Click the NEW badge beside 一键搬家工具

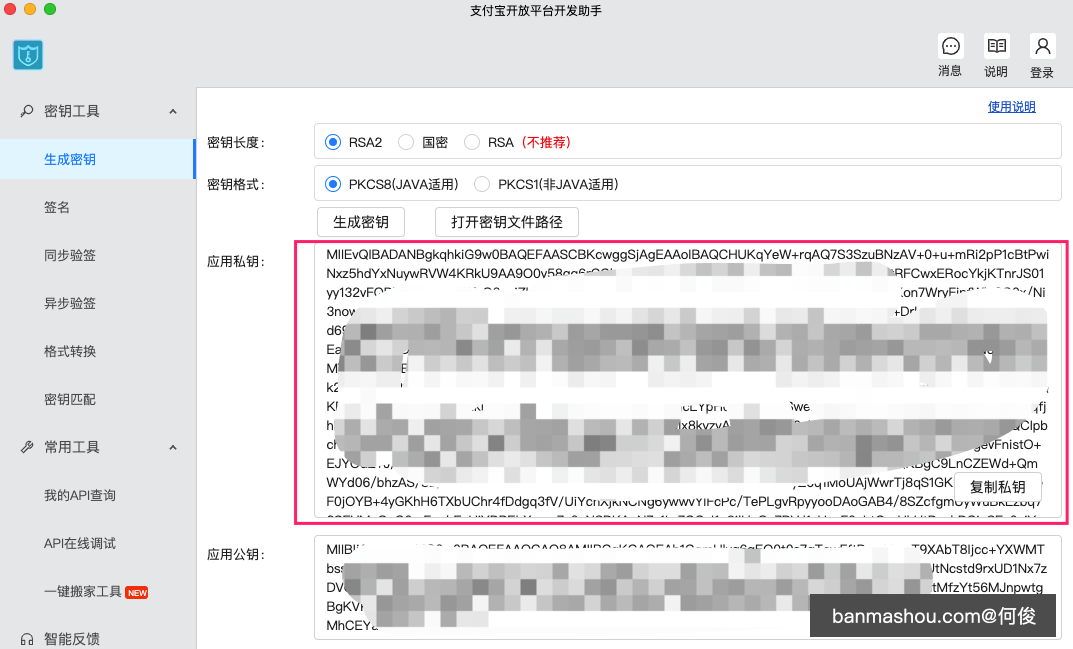pos(137,593)
